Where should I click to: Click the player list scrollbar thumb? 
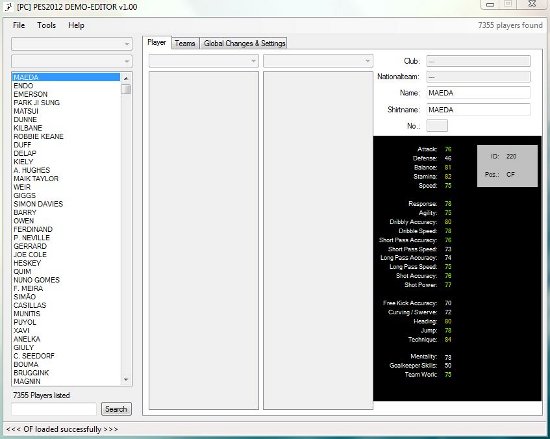[126, 89]
